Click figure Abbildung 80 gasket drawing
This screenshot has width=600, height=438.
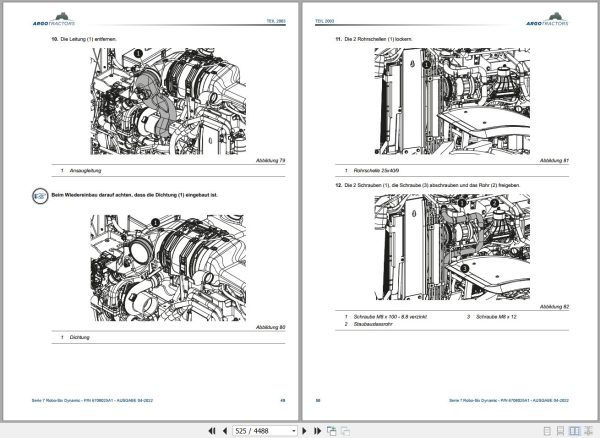point(168,268)
